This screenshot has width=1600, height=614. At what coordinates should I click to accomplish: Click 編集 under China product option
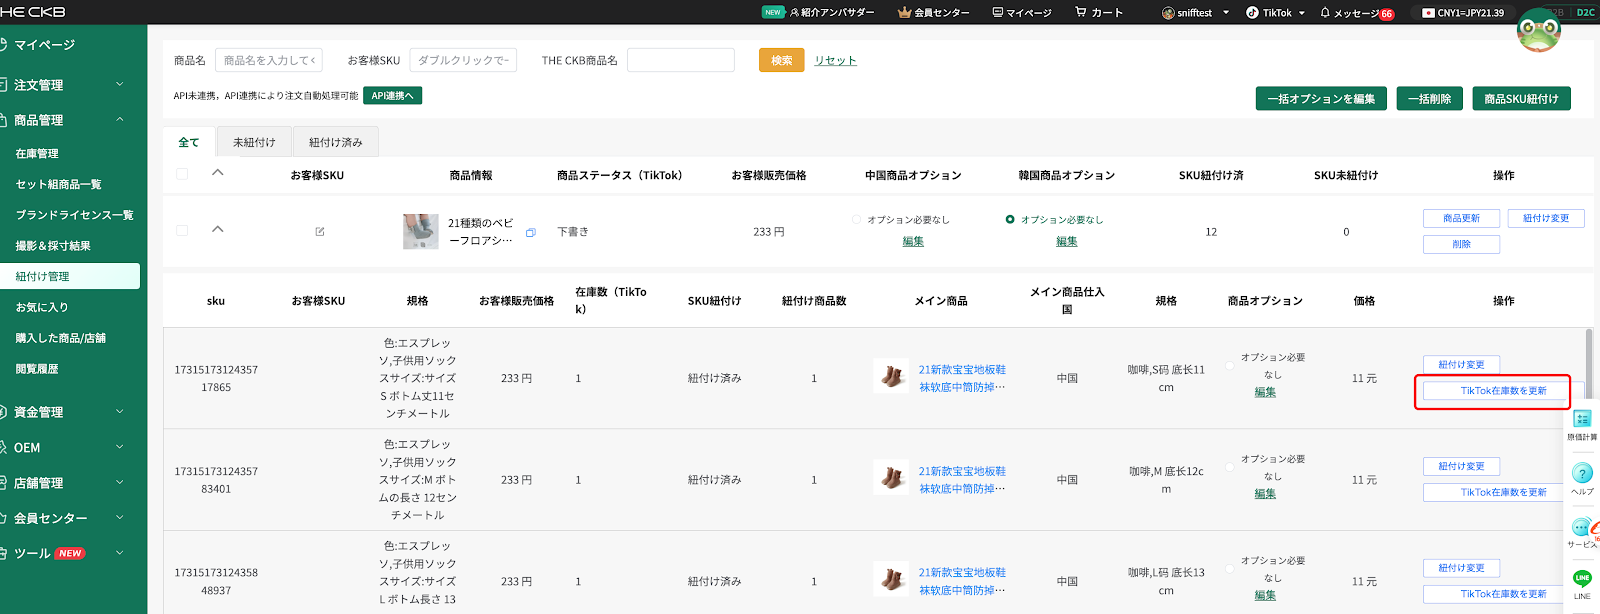[x=913, y=241]
